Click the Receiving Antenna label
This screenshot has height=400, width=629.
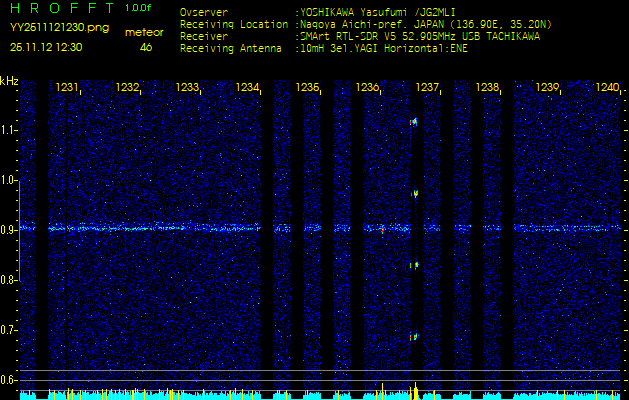pyautogui.click(x=231, y=49)
